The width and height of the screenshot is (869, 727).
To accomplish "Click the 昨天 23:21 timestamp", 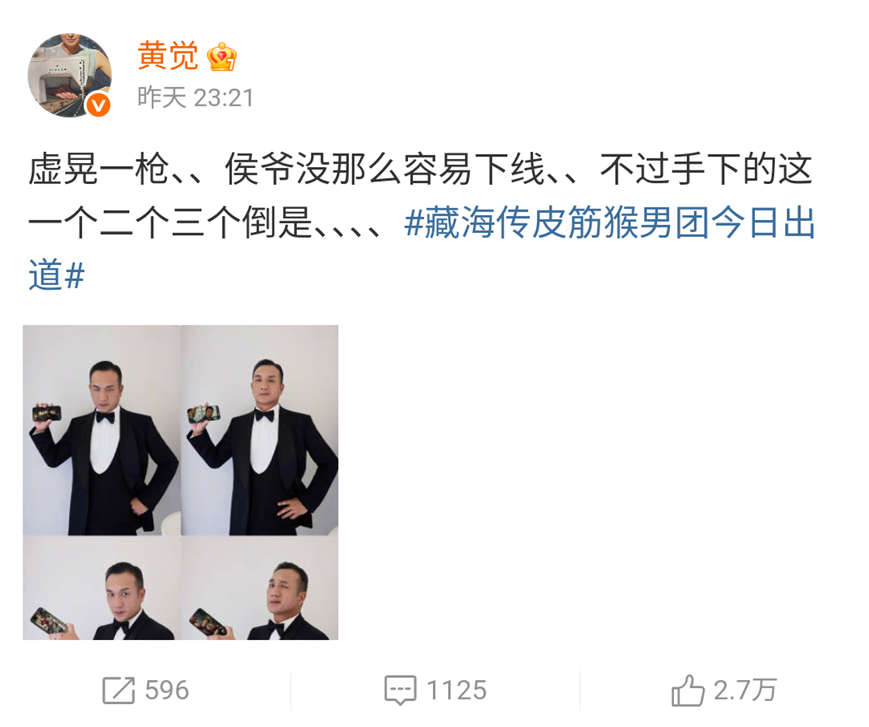I will (195, 98).
